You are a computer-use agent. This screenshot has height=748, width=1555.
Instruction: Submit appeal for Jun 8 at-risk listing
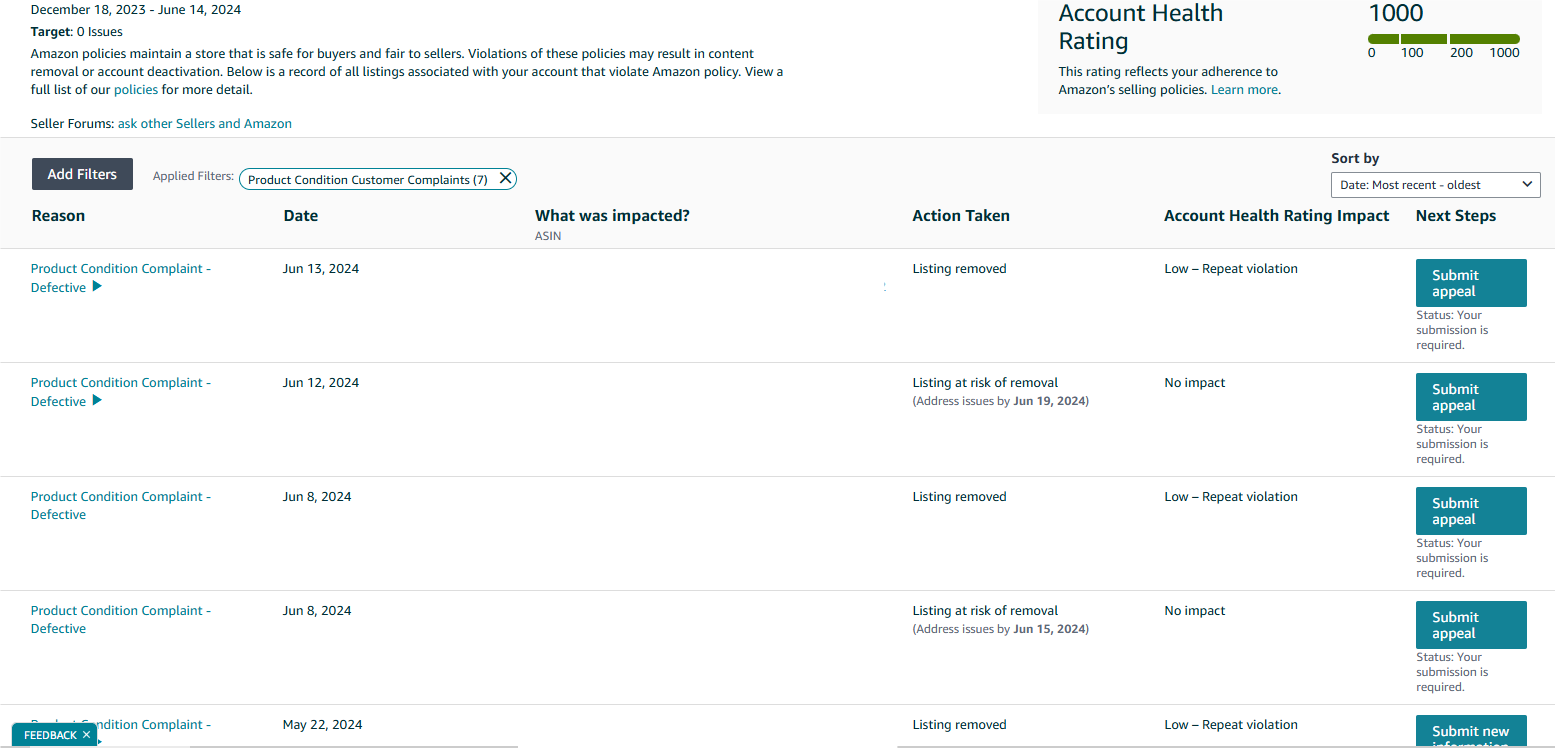pyautogui.click(x=1471, y=625)
